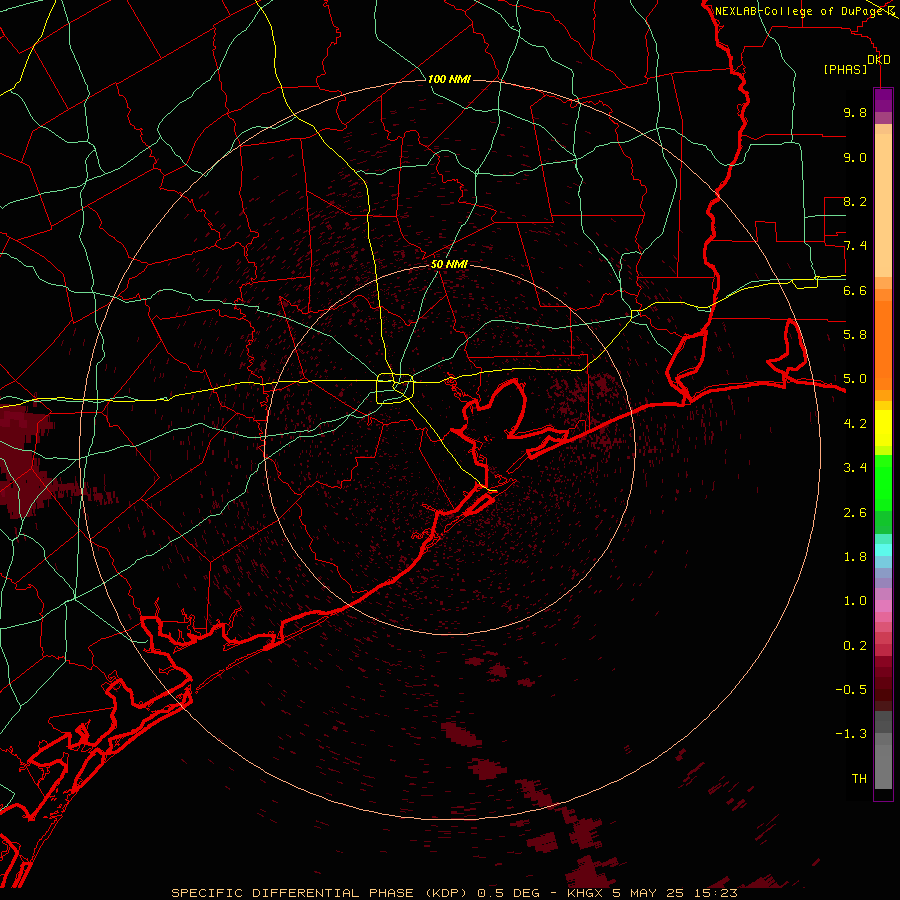This screenshot has width=900, height=900.
Task: Click the 2.6 scale value
Action: (855, 513)
